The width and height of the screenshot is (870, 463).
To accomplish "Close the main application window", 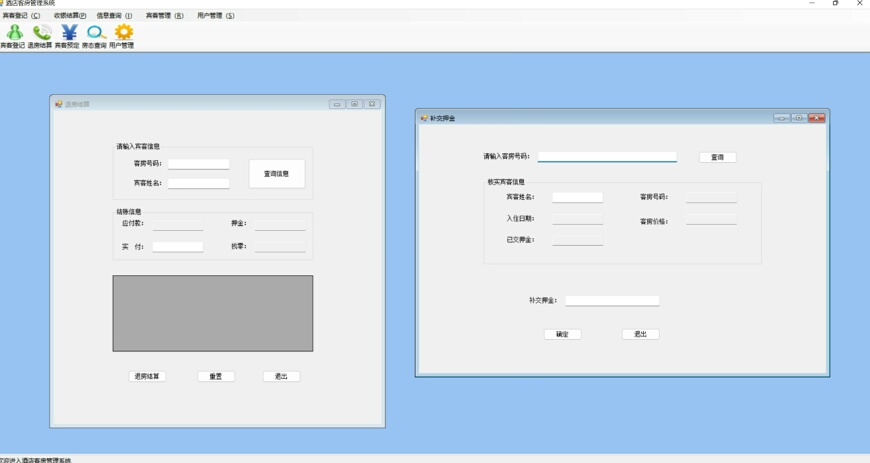I will (x=859, y=3).
